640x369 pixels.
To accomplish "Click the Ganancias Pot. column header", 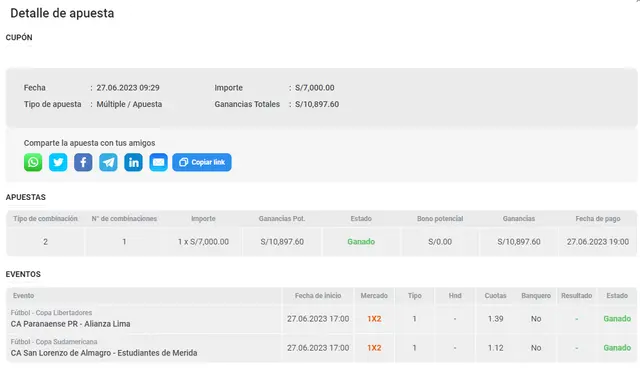I will (282, 219).
